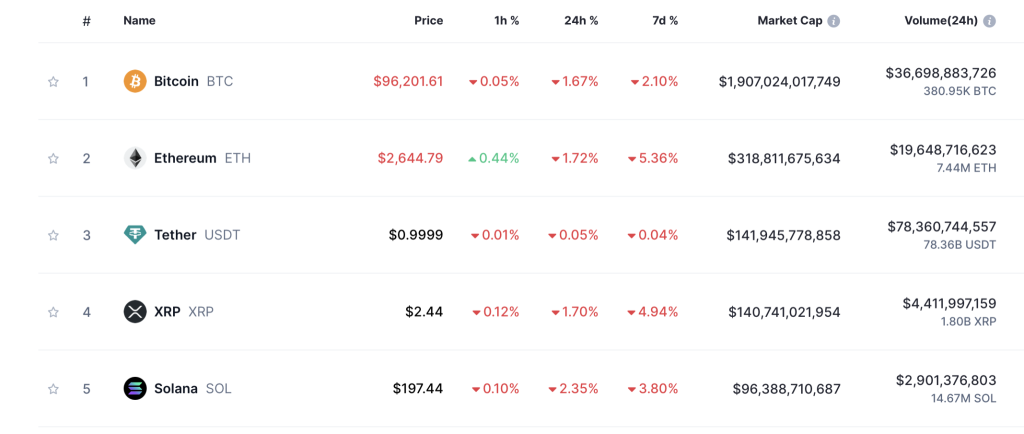Screen dimensions: 1024x434
Task: Click Ethereum's 7.44M ETH volume figure
Action: [967, 168]
